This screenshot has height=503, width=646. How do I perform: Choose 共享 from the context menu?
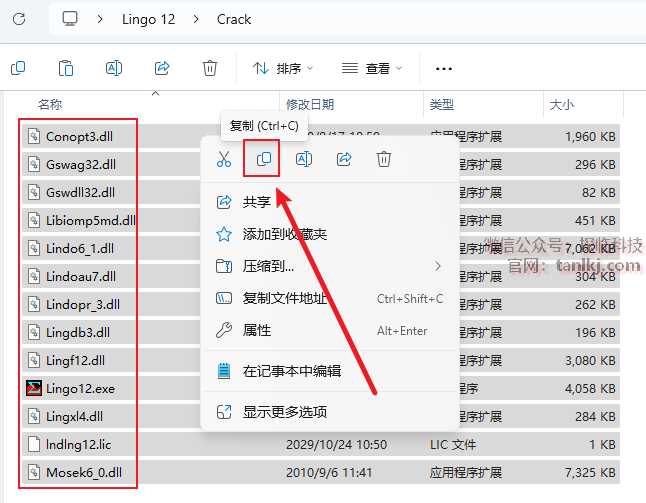coord(330,202)
